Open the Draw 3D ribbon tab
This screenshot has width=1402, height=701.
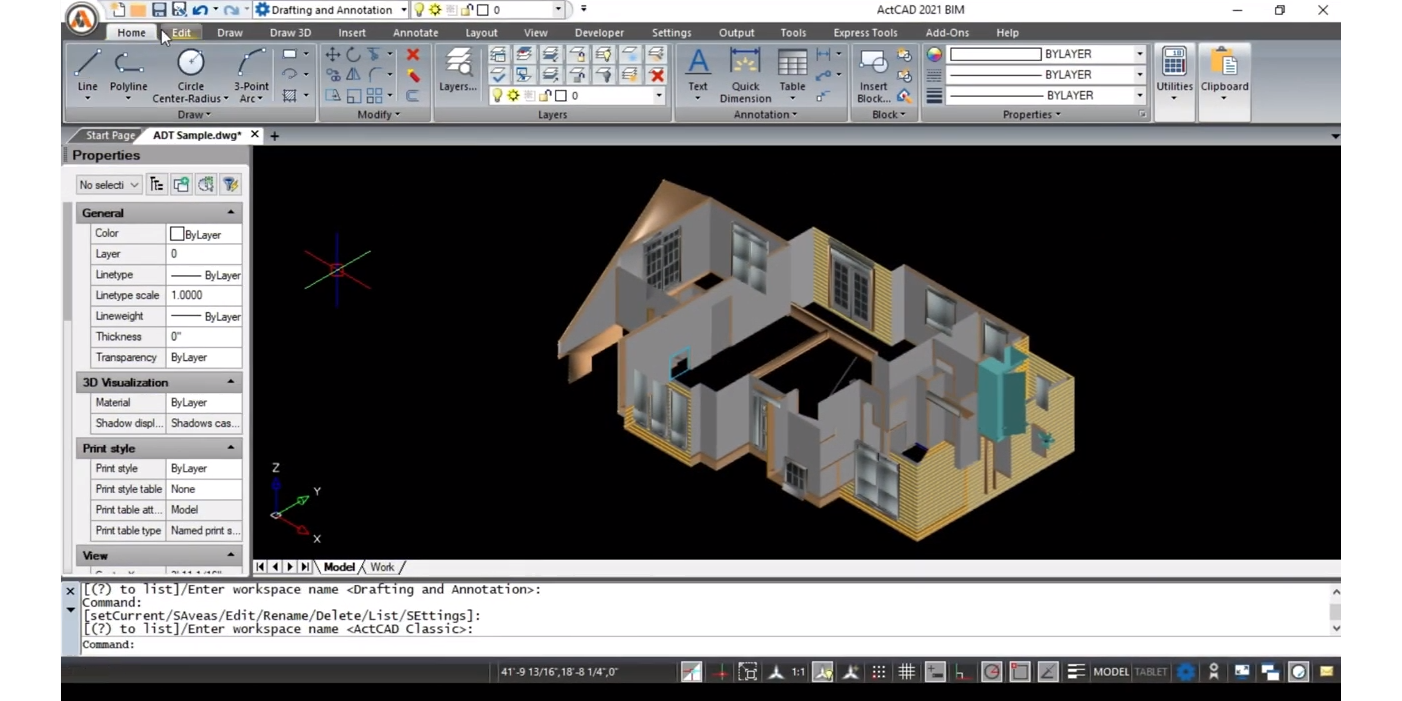click(290, 33)
